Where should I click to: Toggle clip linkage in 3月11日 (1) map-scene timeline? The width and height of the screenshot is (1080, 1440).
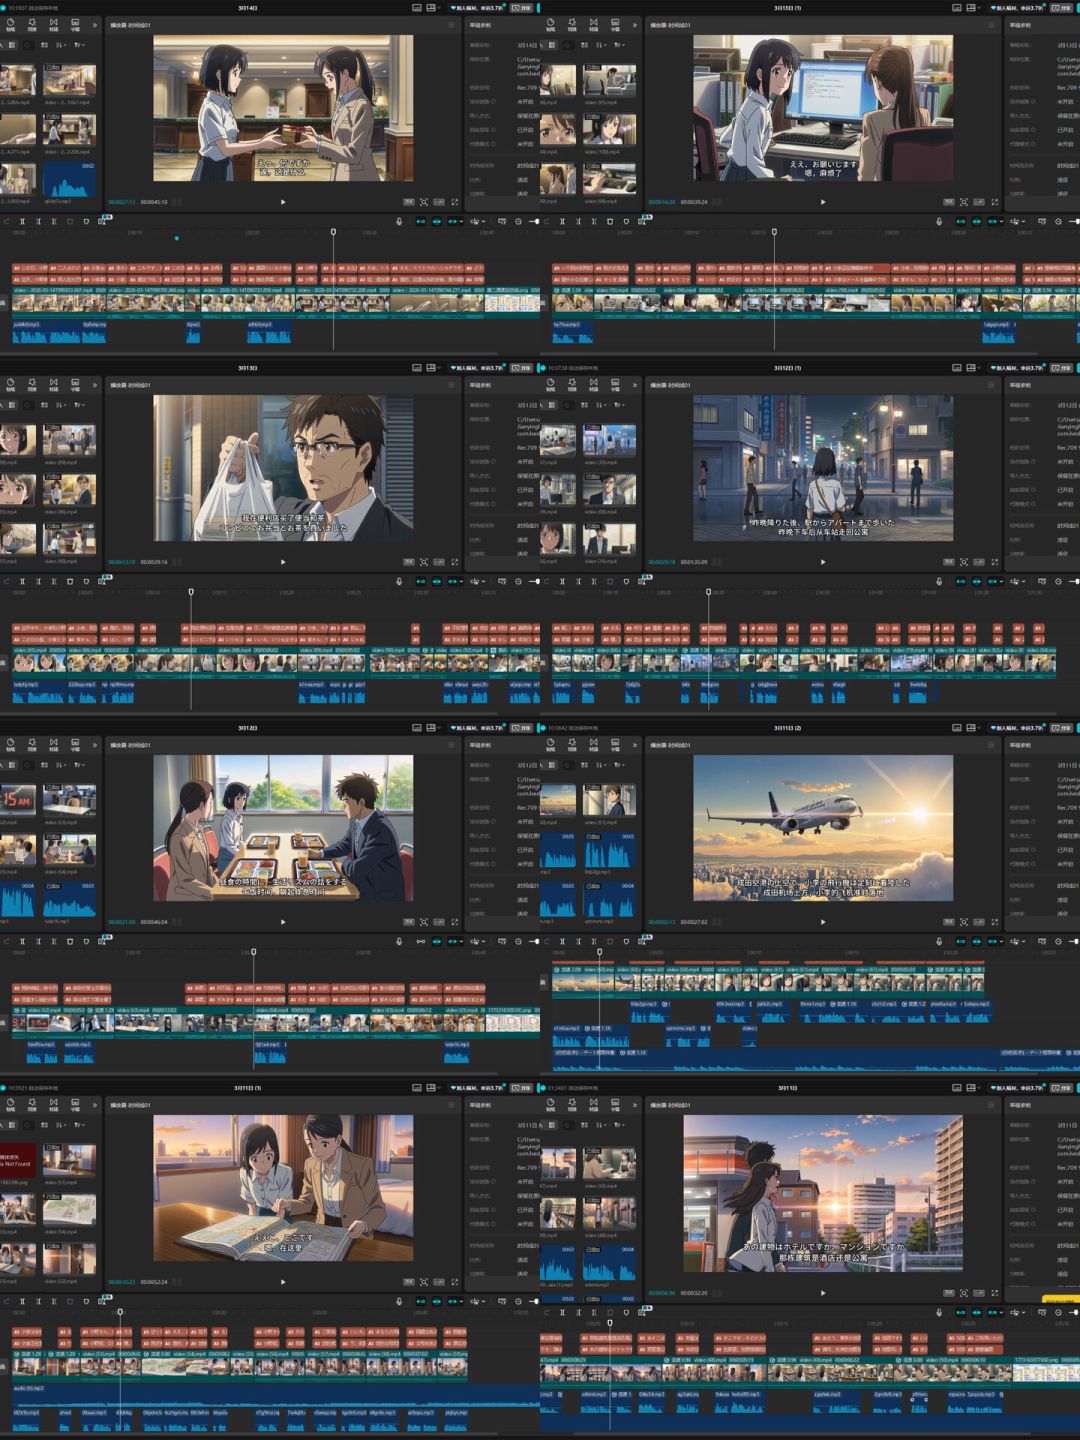coord(451,1301)
